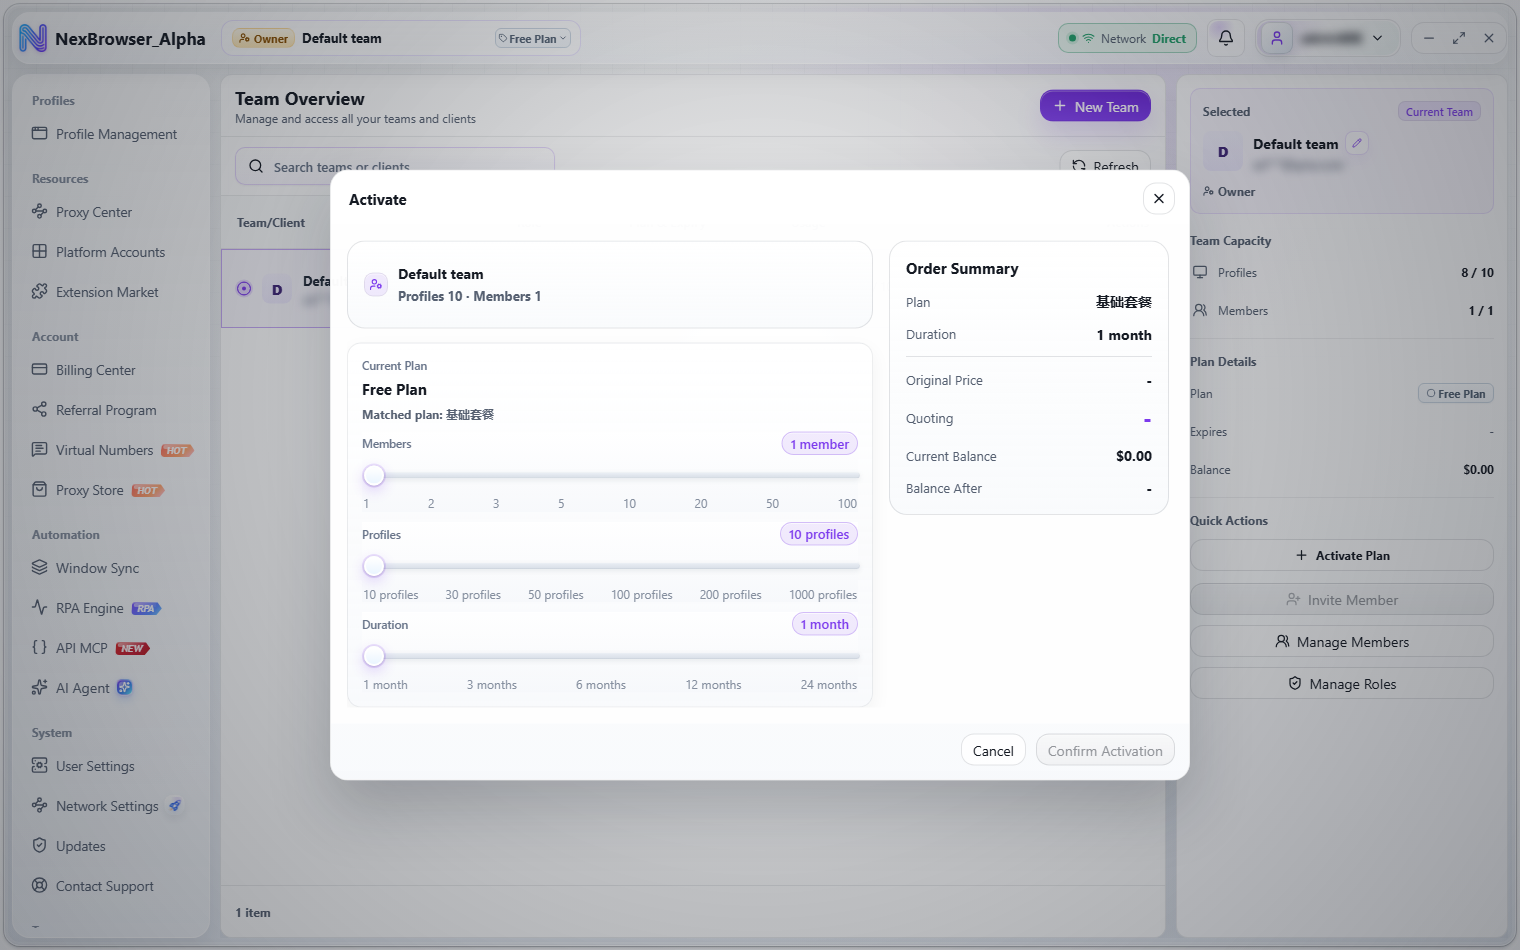This screenshot has width=1520, height=950.
Task: Click the '1 member' value pill
Action: click(819, 444)
